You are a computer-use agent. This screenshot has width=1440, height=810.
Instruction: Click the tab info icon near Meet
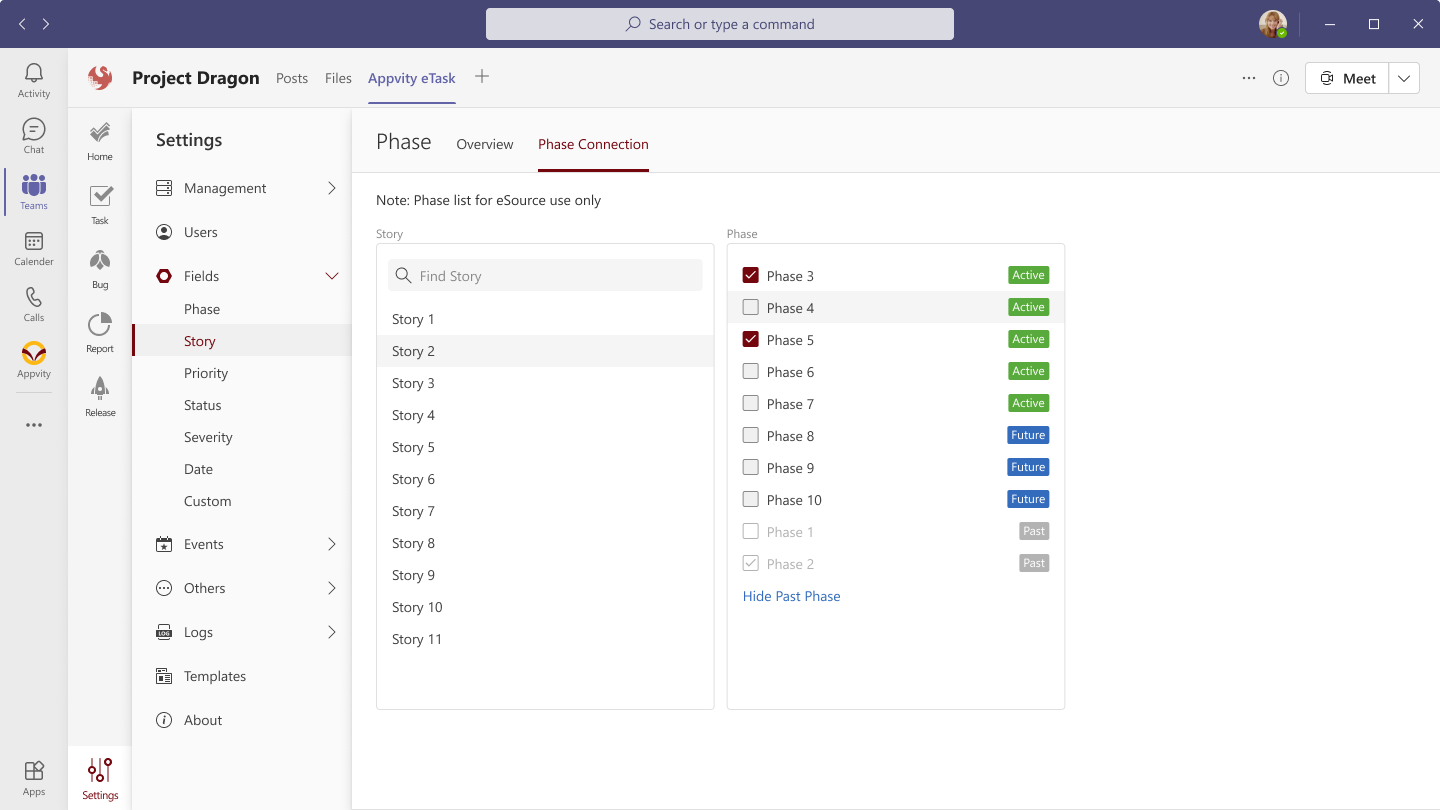[x=1281, y=78]
